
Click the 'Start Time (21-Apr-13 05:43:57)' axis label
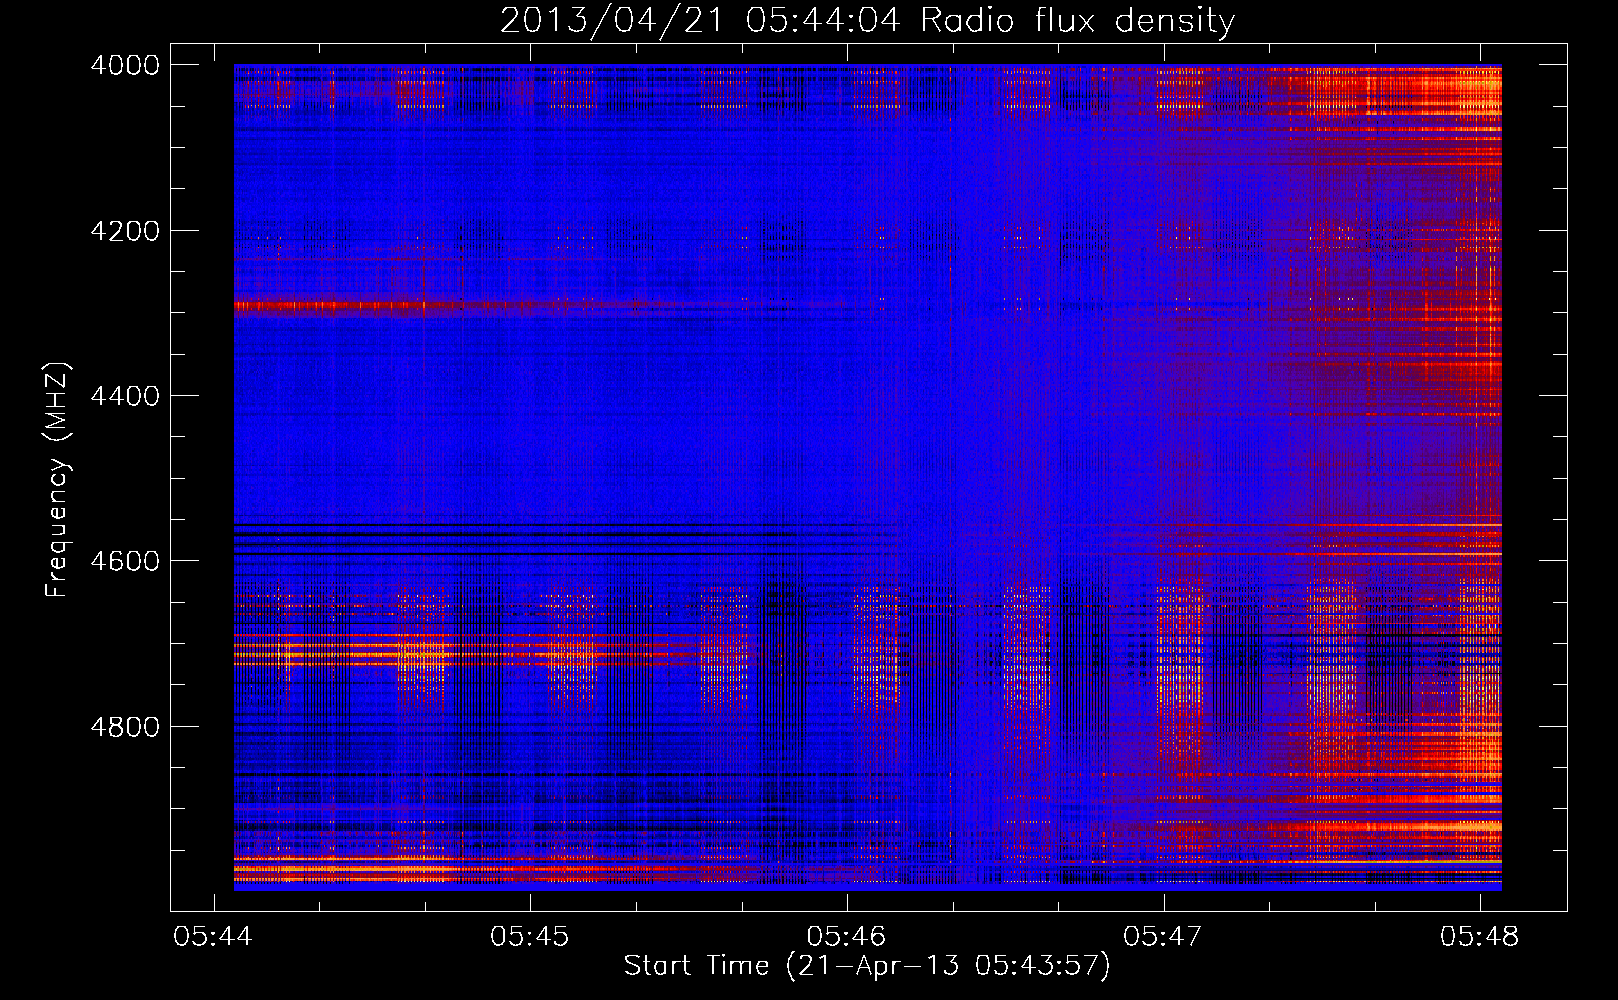867,966
